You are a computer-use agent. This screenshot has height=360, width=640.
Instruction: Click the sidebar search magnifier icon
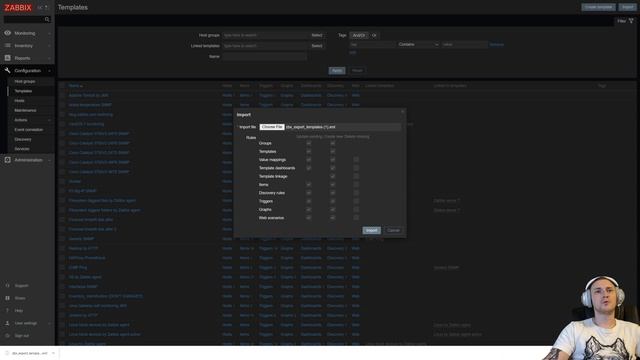tap(47, 20)
